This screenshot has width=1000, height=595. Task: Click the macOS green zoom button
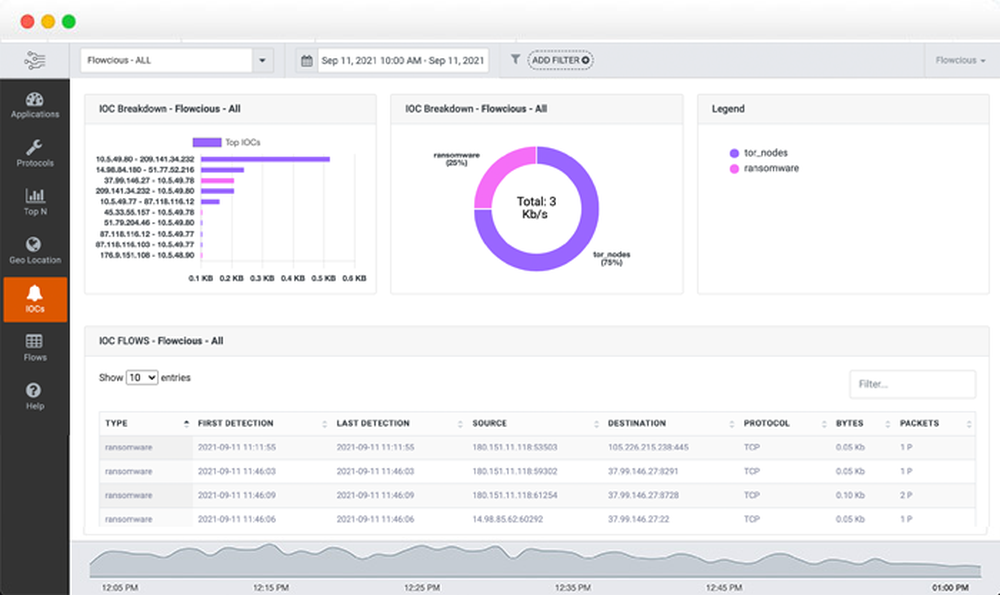pyautogui.click(x=69, y=22)
